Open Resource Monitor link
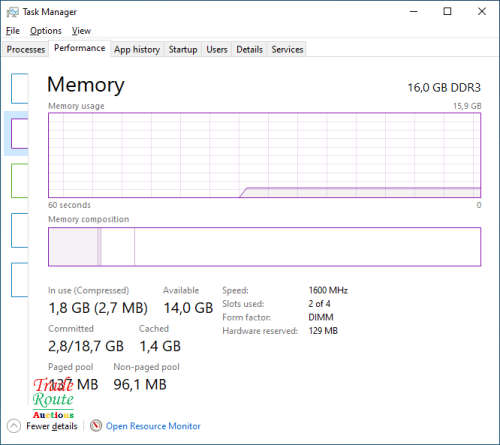 [153, 426]
